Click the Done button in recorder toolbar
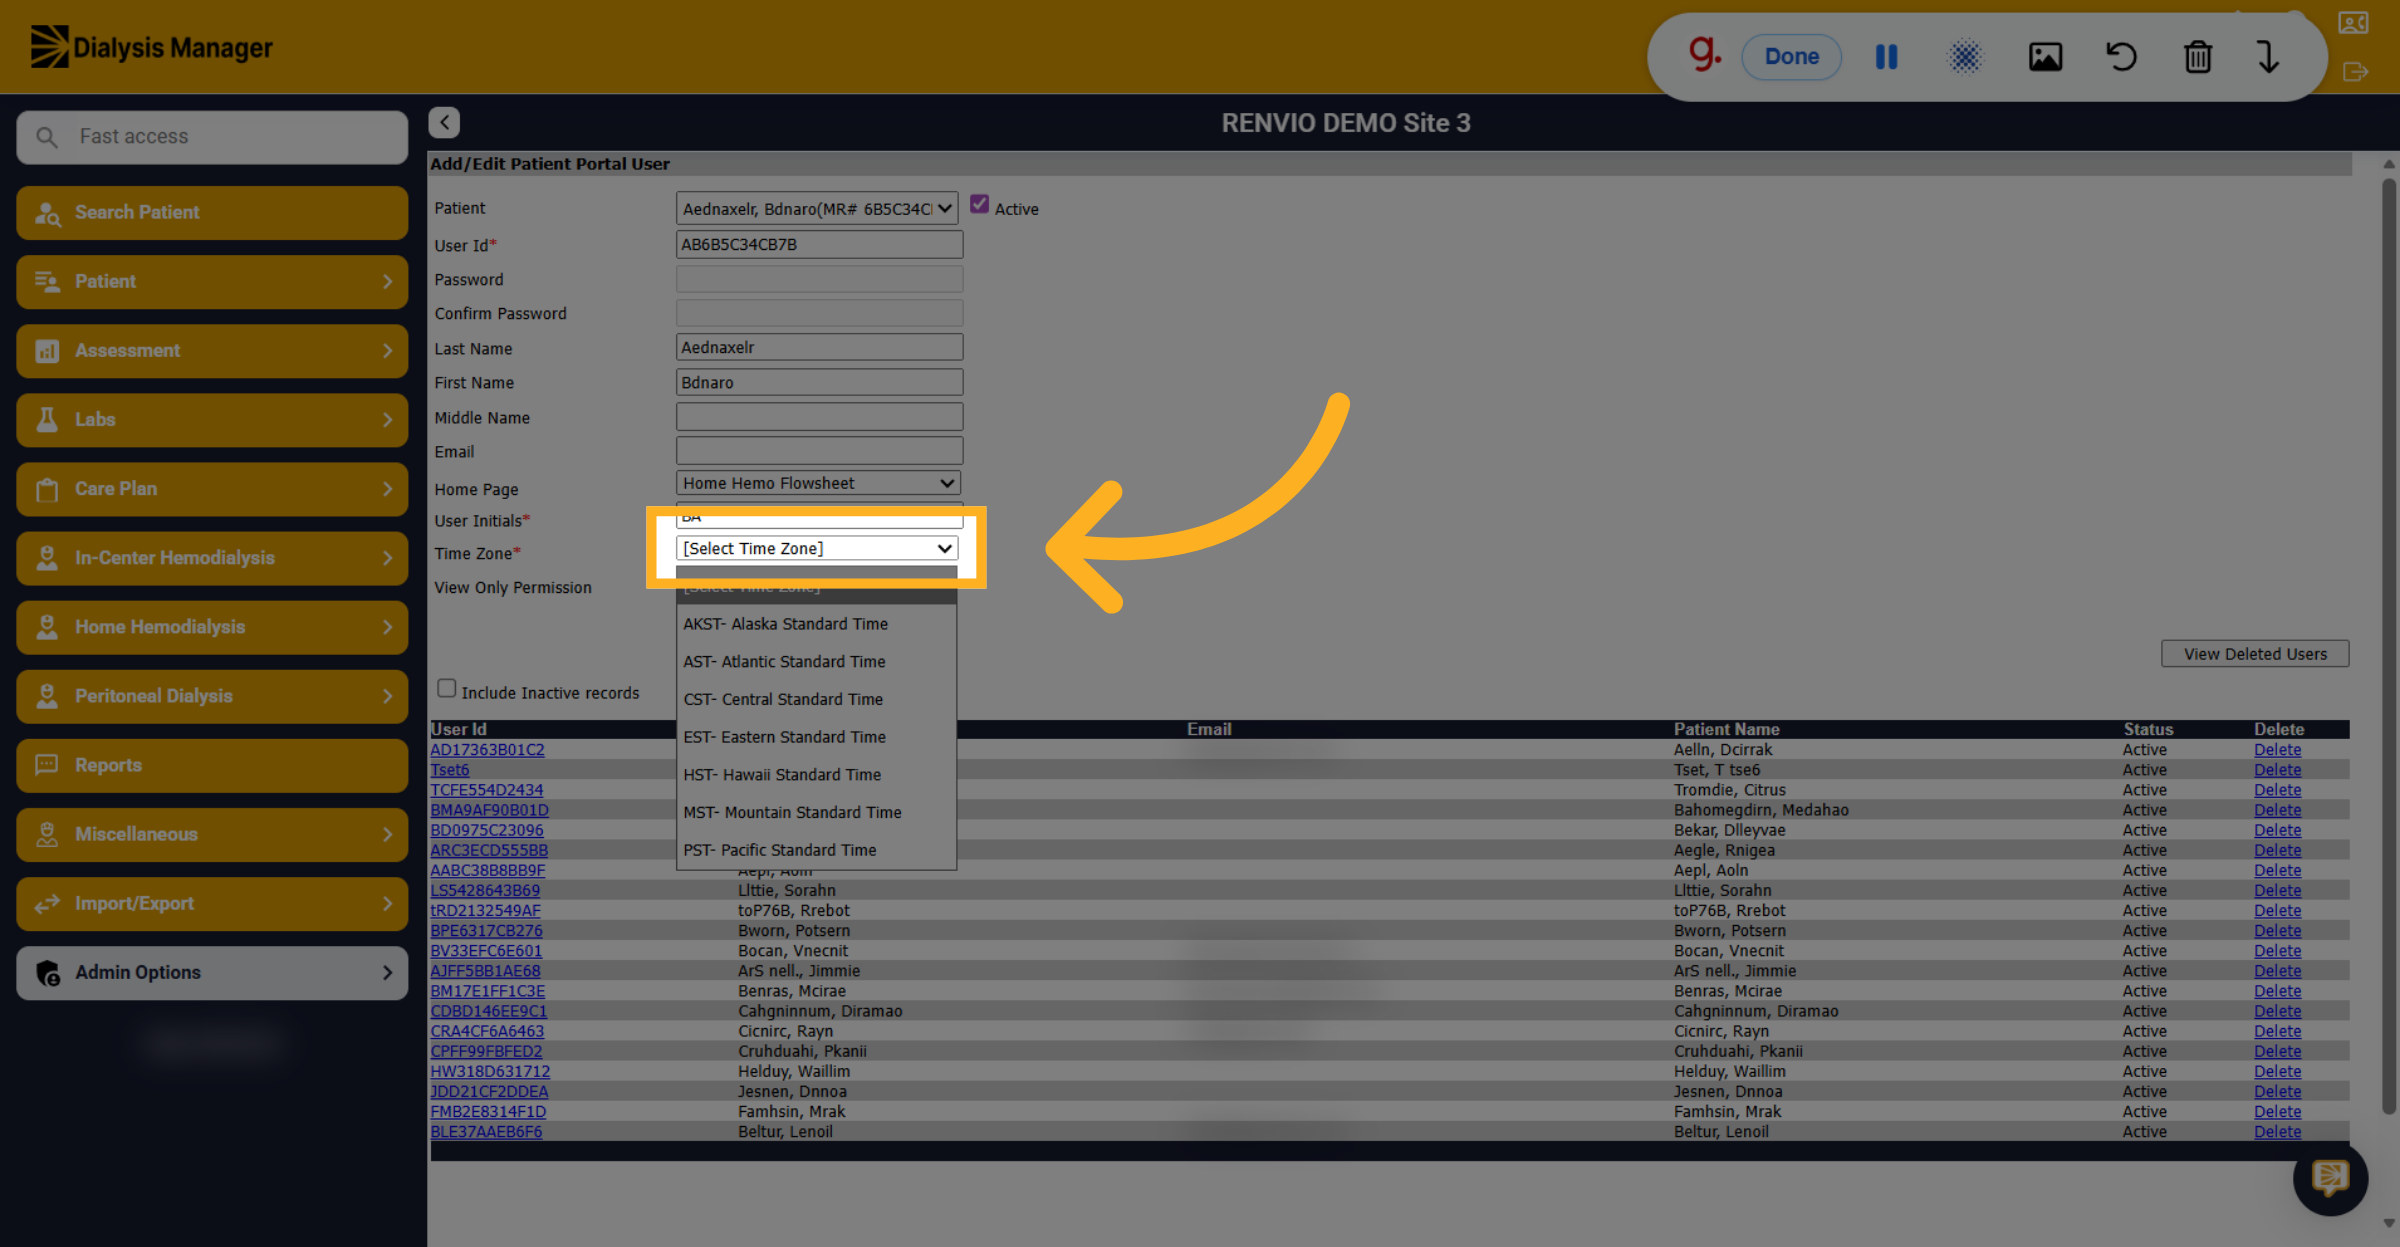This screenshot has width=2400, height=1247. [1791, 56]
